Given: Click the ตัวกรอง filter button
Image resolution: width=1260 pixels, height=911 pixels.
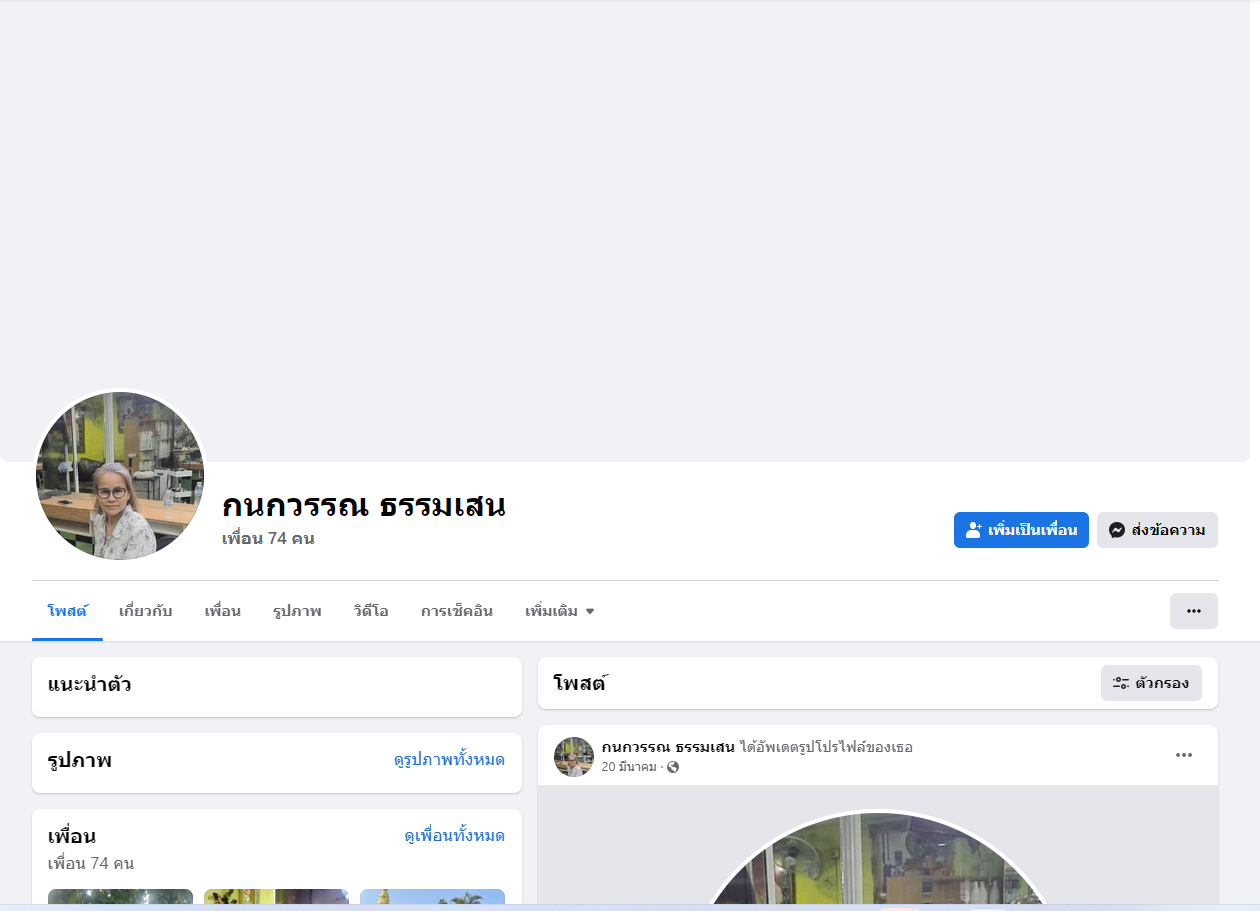Looking at the screenshot, I should pos(1151,683).
